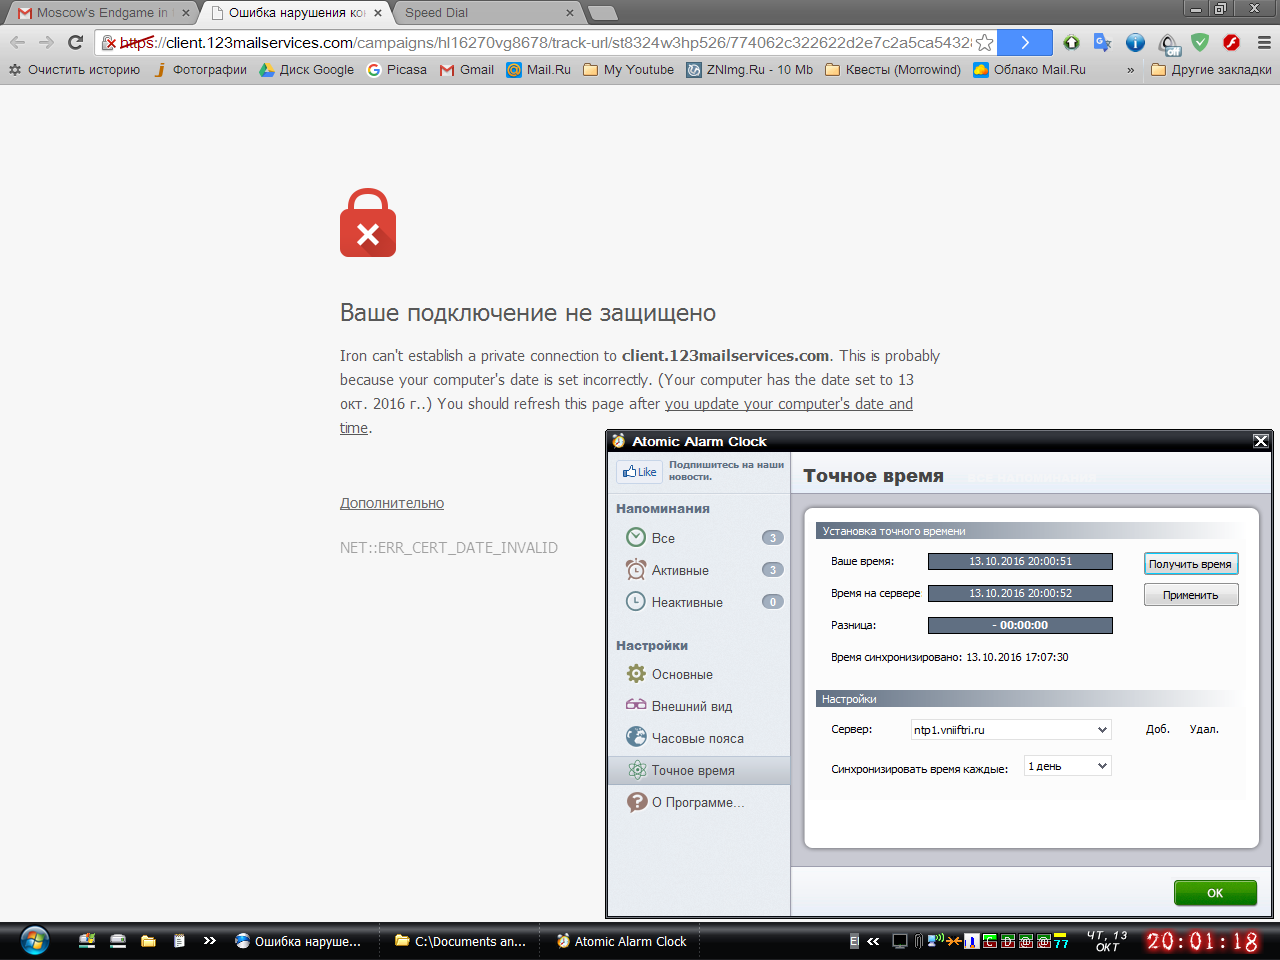Click the green shield extension icon
This screenshot has width=1280, height=960.
pyautogui.click(x=1200, y=42)
